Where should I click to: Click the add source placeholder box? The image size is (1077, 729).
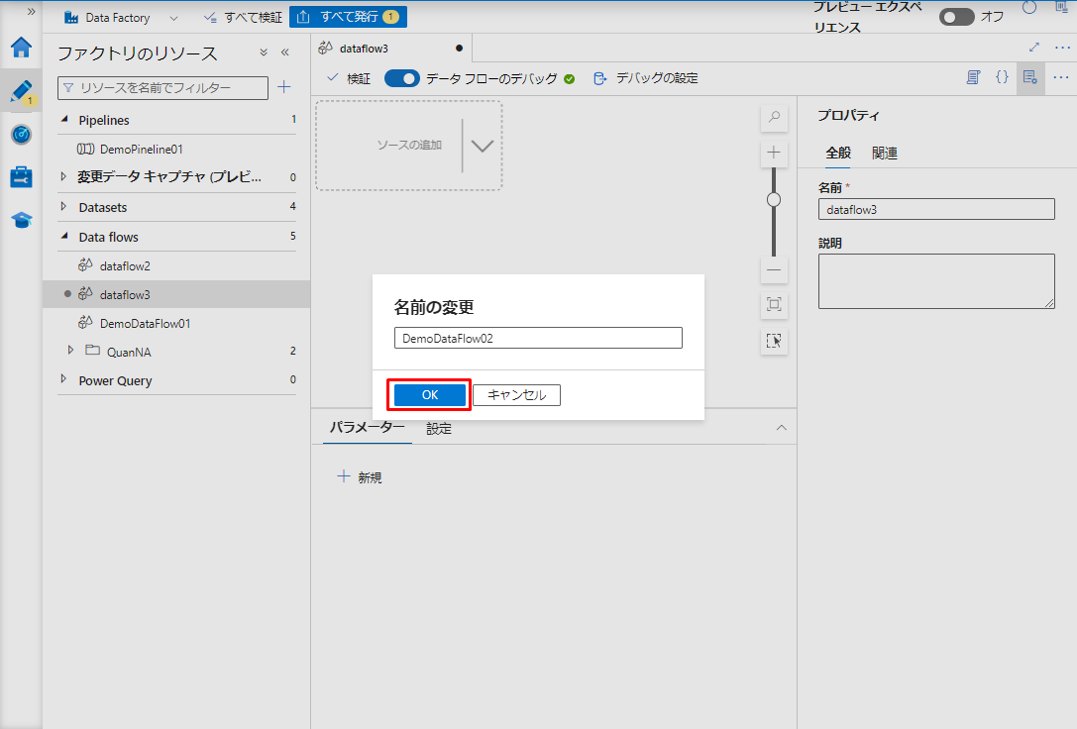pos(409,146)
